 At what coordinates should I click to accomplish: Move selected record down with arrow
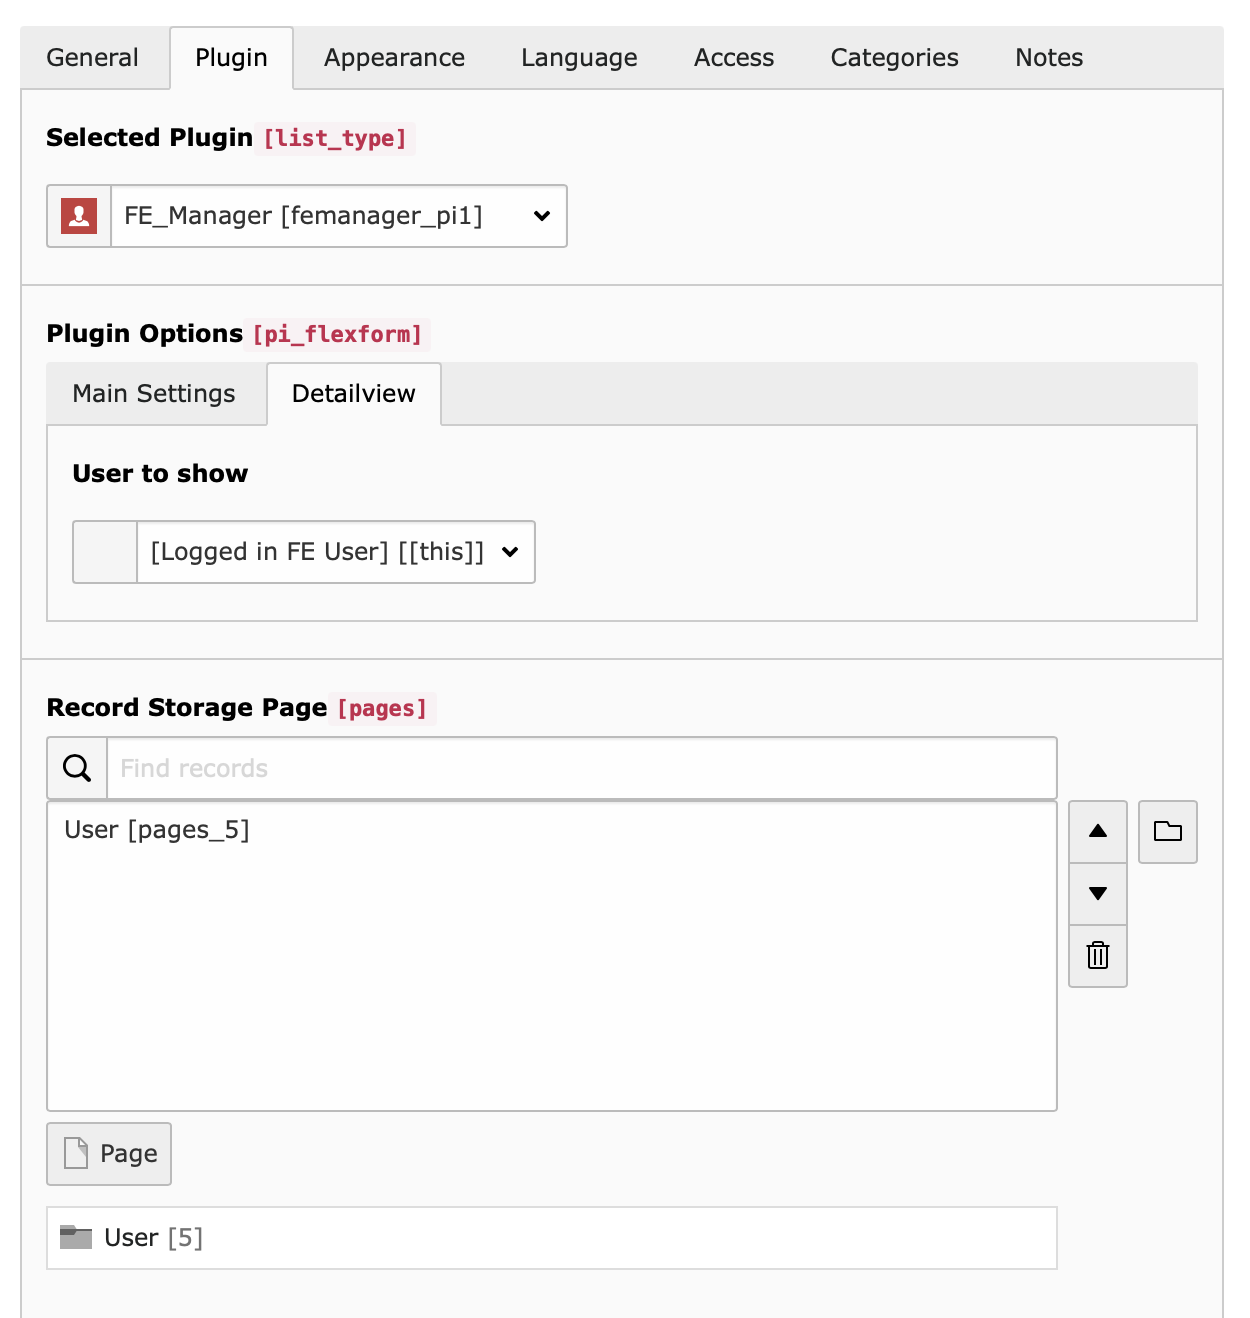coord(1097,894)
